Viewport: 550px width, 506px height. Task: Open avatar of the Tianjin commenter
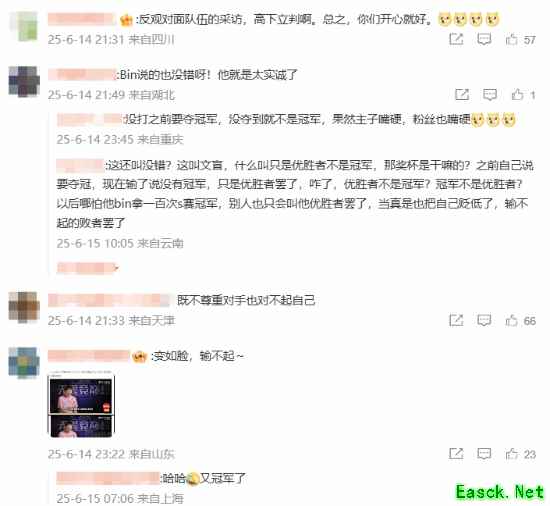click(24, 307)
